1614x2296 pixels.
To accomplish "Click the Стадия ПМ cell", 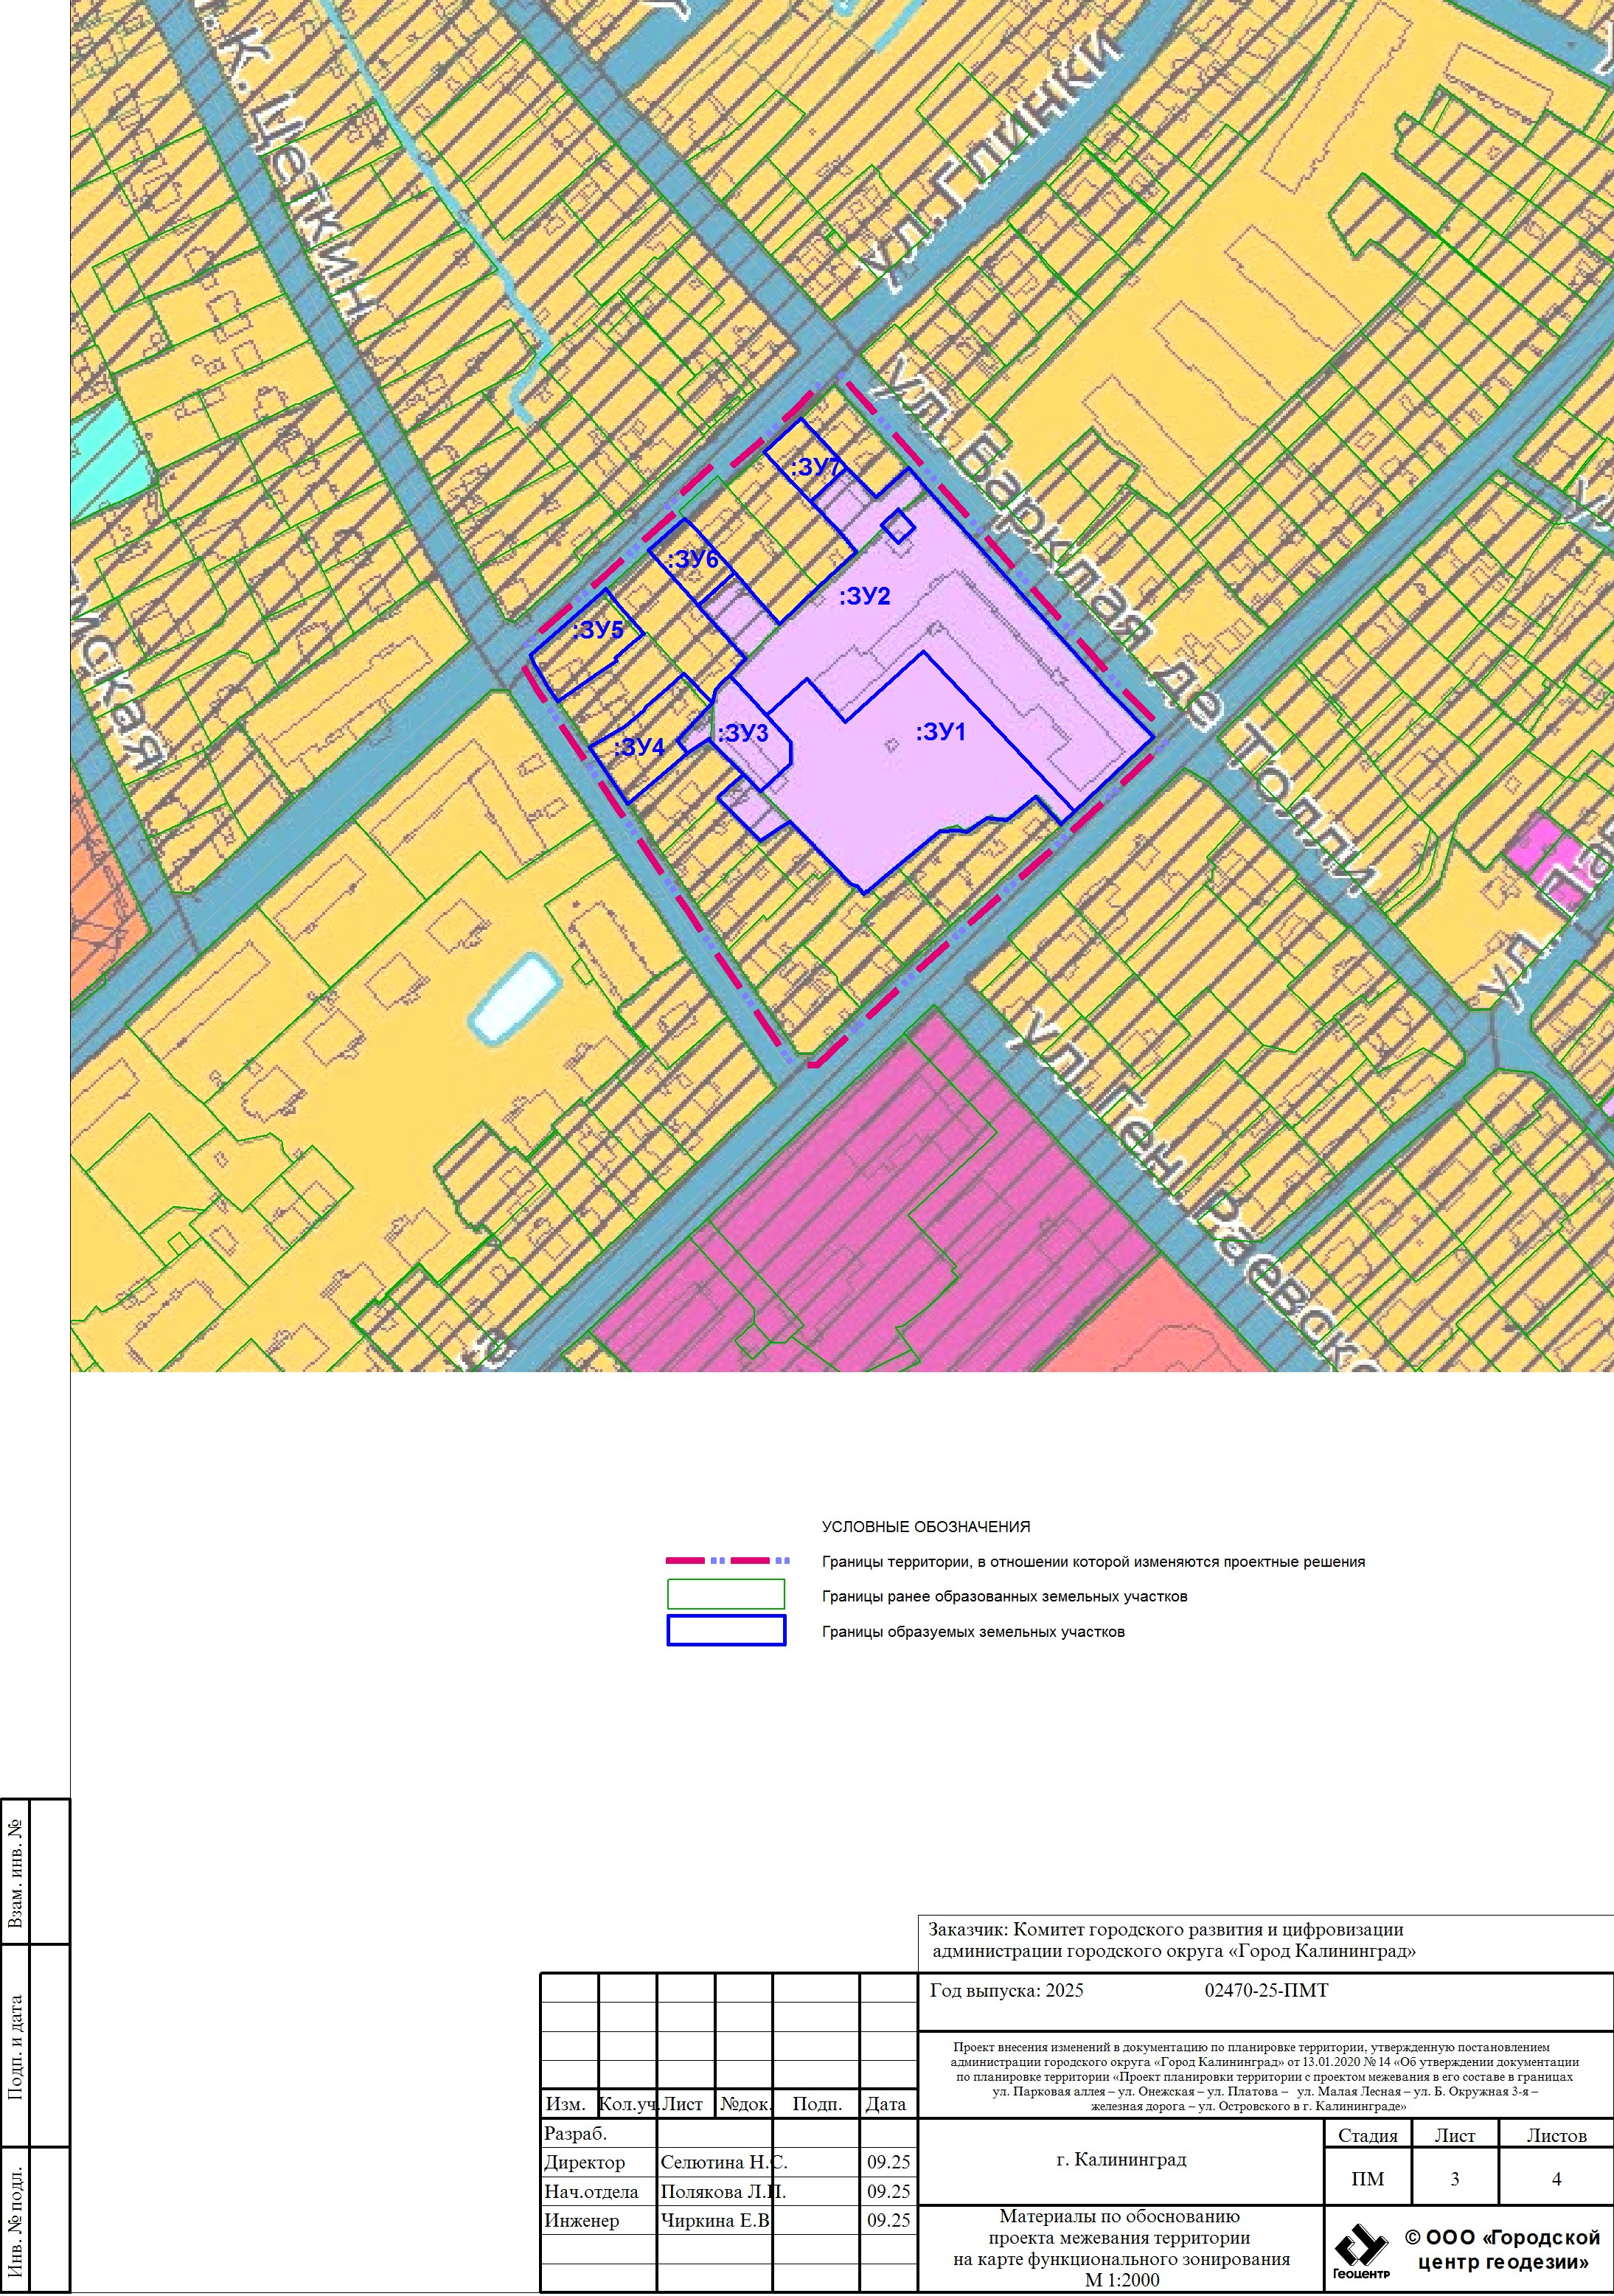I will (x=1367, y=2179).
